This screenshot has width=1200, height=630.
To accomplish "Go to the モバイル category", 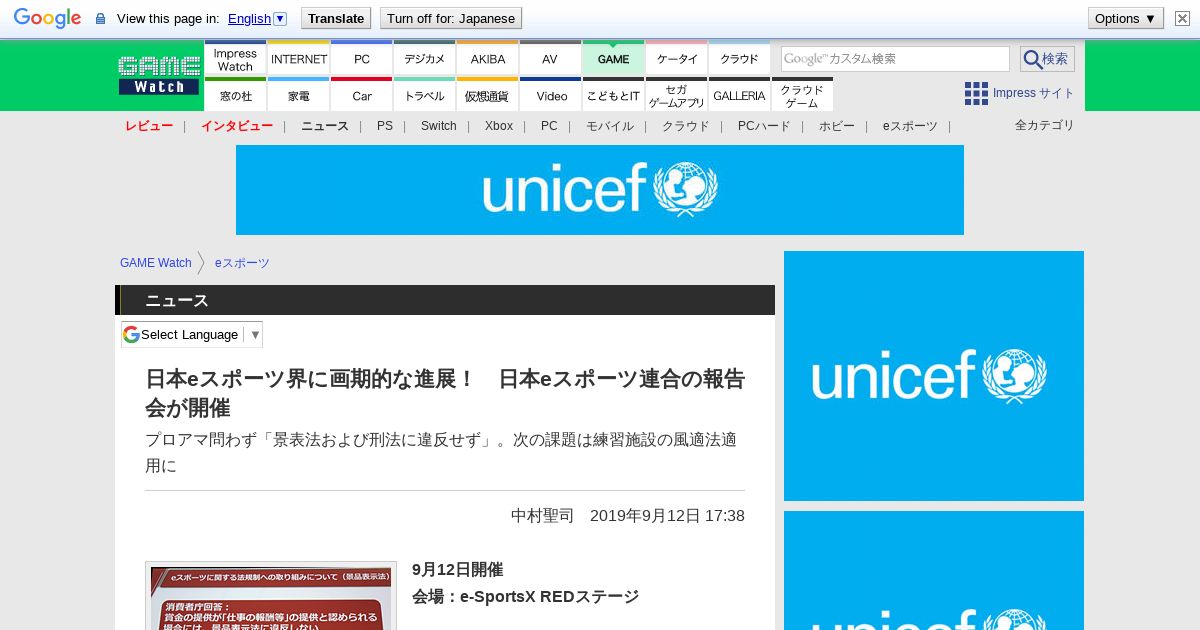I will pos(610,126).
